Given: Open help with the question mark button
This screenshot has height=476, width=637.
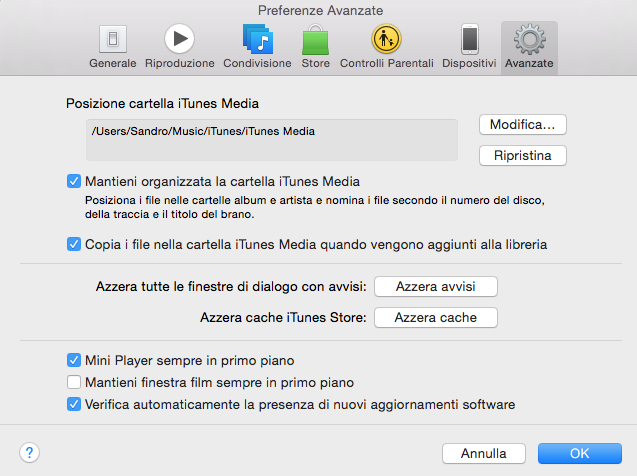Looking at the screenshot, I should tap(29, 452).
